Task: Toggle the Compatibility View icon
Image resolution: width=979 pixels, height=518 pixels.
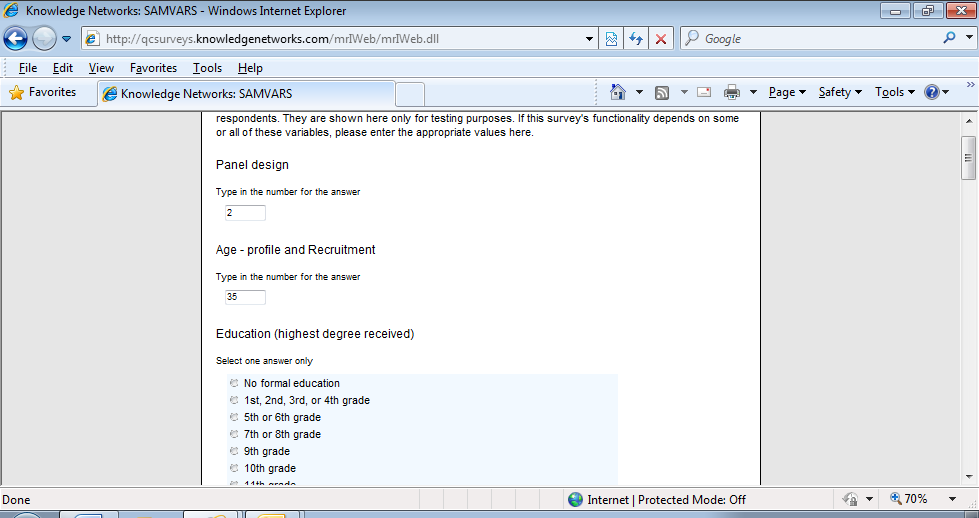Action: click(x=611, y=39)
